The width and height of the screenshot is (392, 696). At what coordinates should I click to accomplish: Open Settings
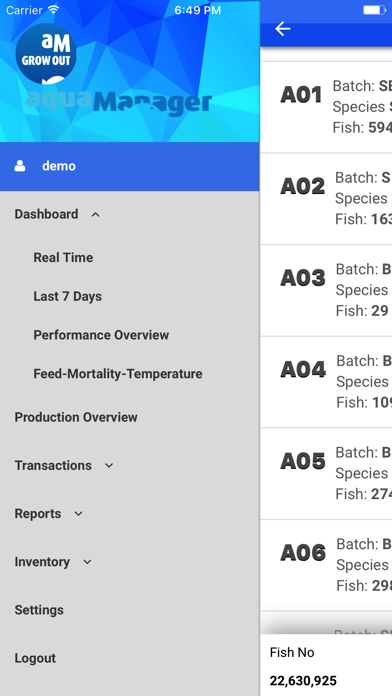39,610
